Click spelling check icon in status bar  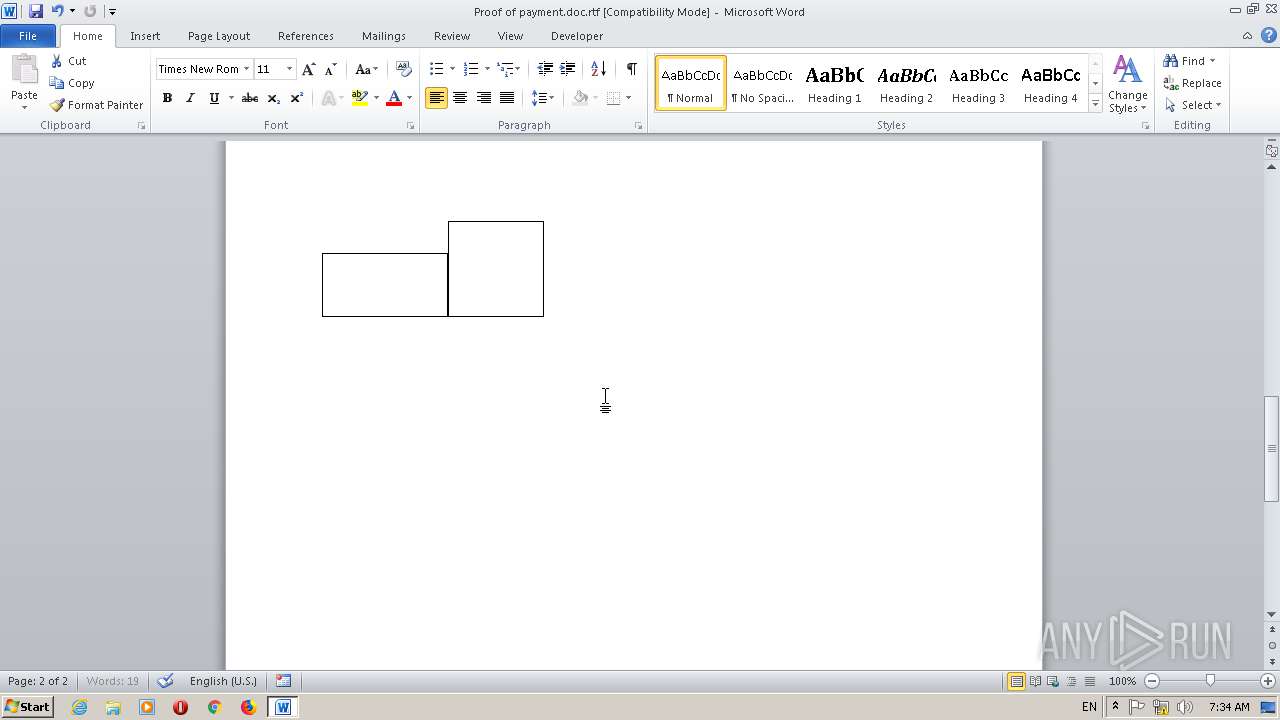pos(166,681)
